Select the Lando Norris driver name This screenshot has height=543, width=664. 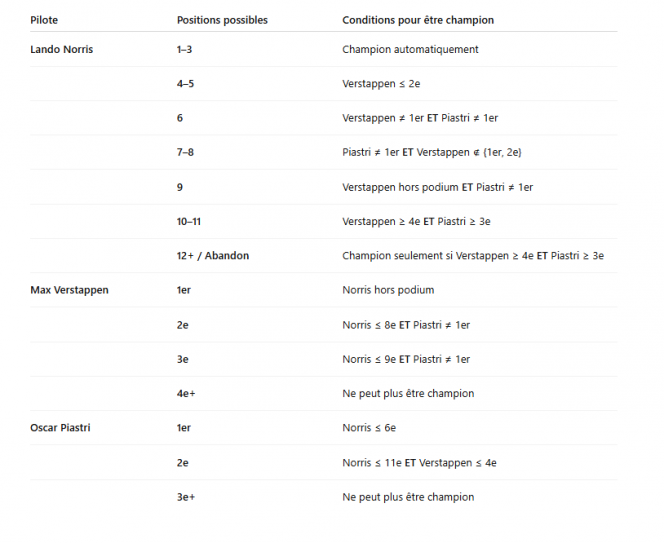click(62, 49)
